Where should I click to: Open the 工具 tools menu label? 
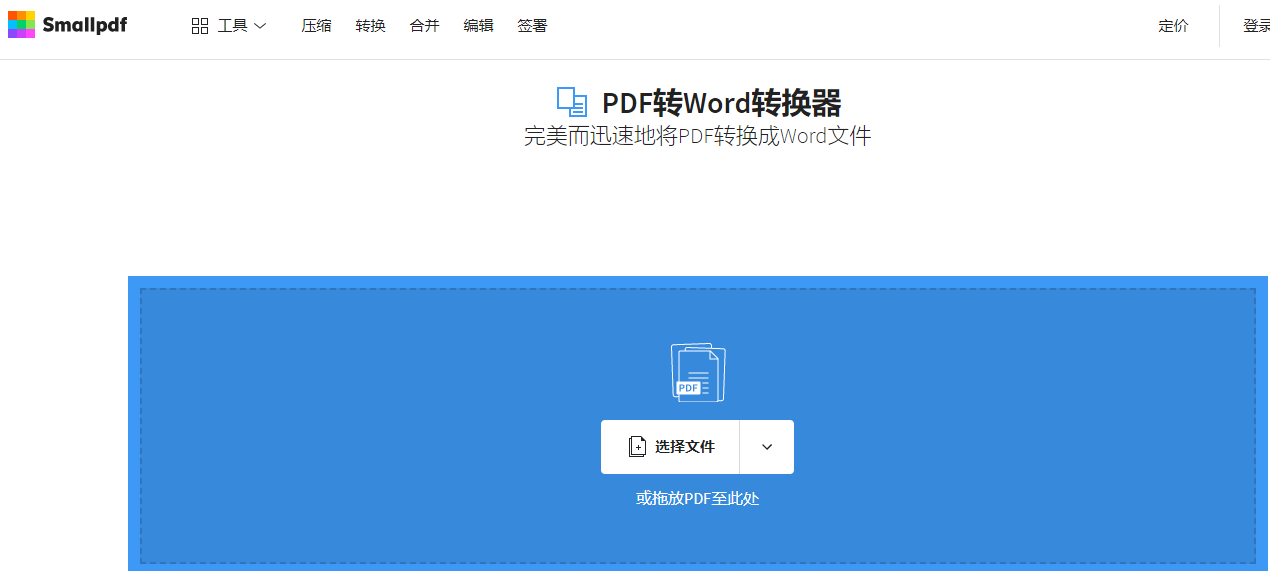[x=233, y=26]
